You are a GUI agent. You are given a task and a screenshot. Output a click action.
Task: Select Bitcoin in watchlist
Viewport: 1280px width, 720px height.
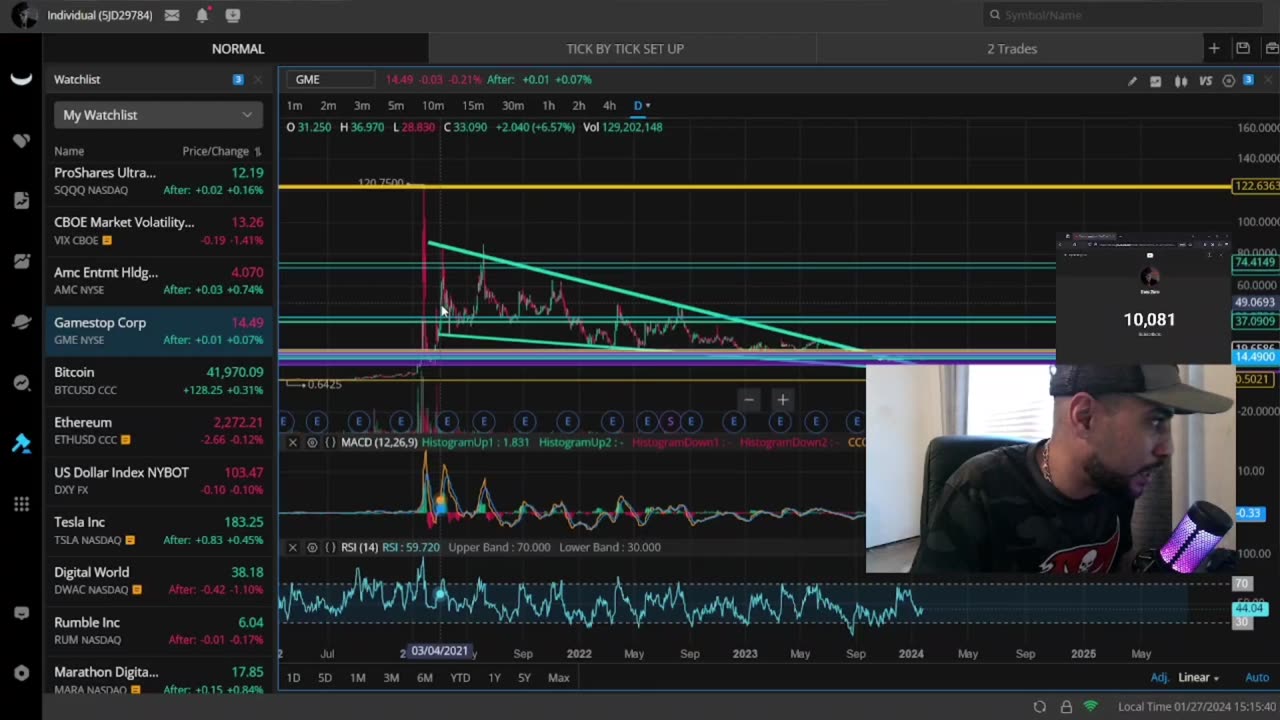click(x=158, y=380)
